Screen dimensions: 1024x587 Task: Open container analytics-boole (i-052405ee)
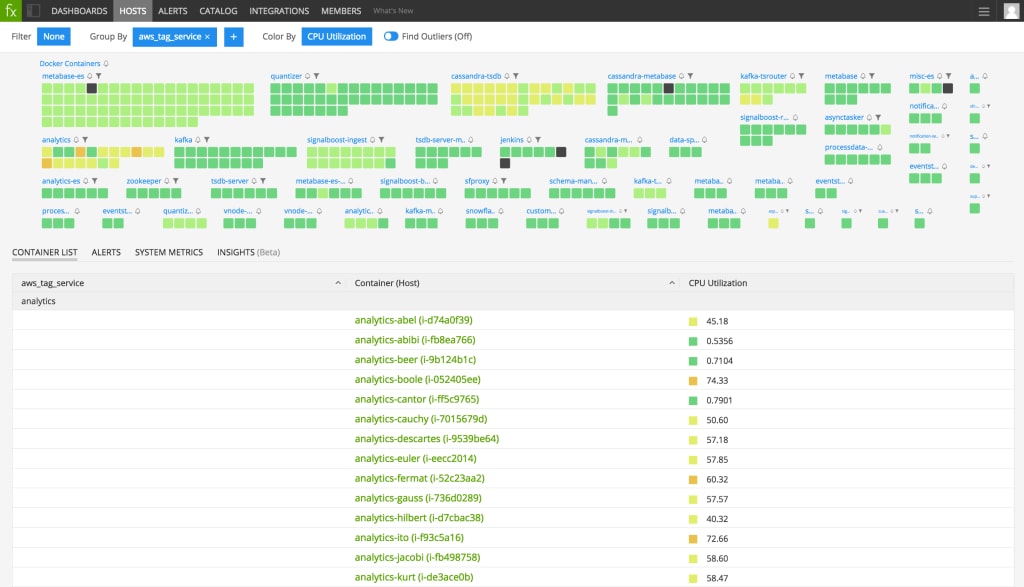coord(417,379)
